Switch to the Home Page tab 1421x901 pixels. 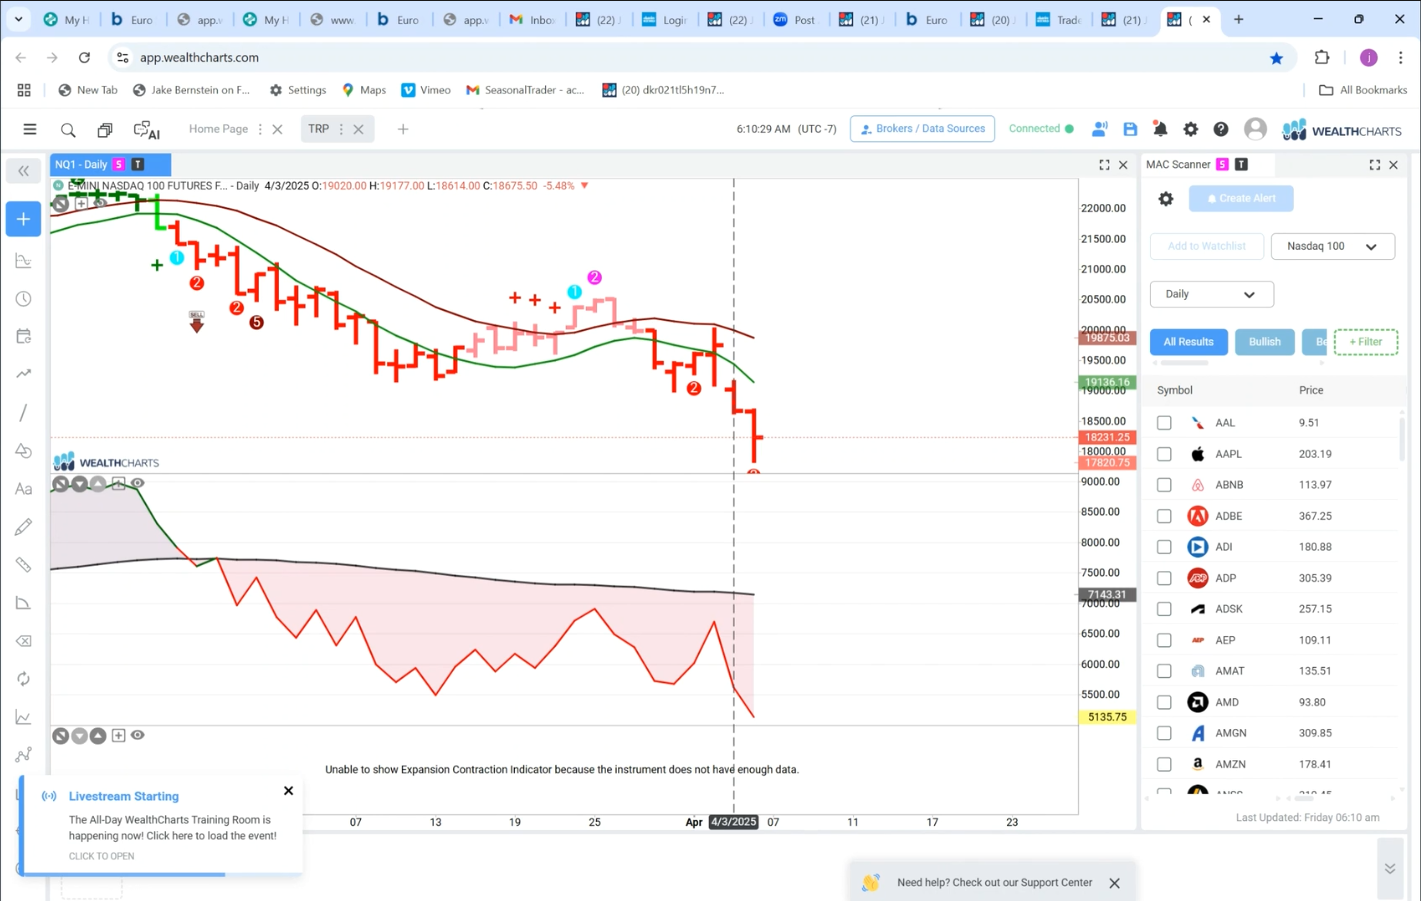(x=218, y=129)
